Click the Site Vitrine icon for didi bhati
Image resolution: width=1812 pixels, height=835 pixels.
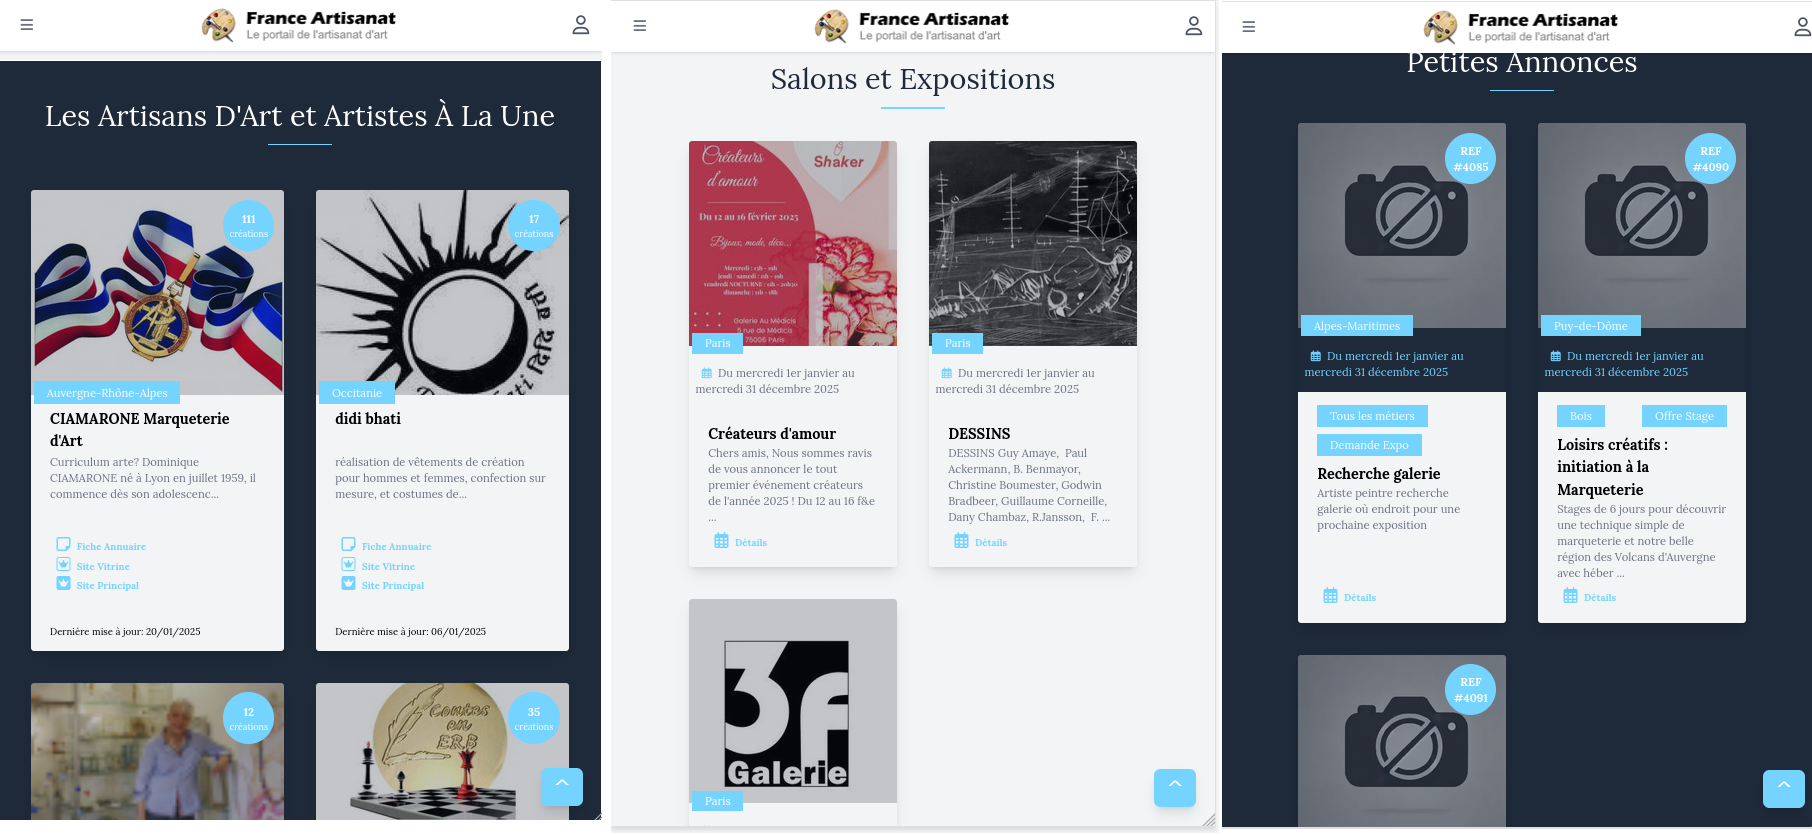point(348,565)
